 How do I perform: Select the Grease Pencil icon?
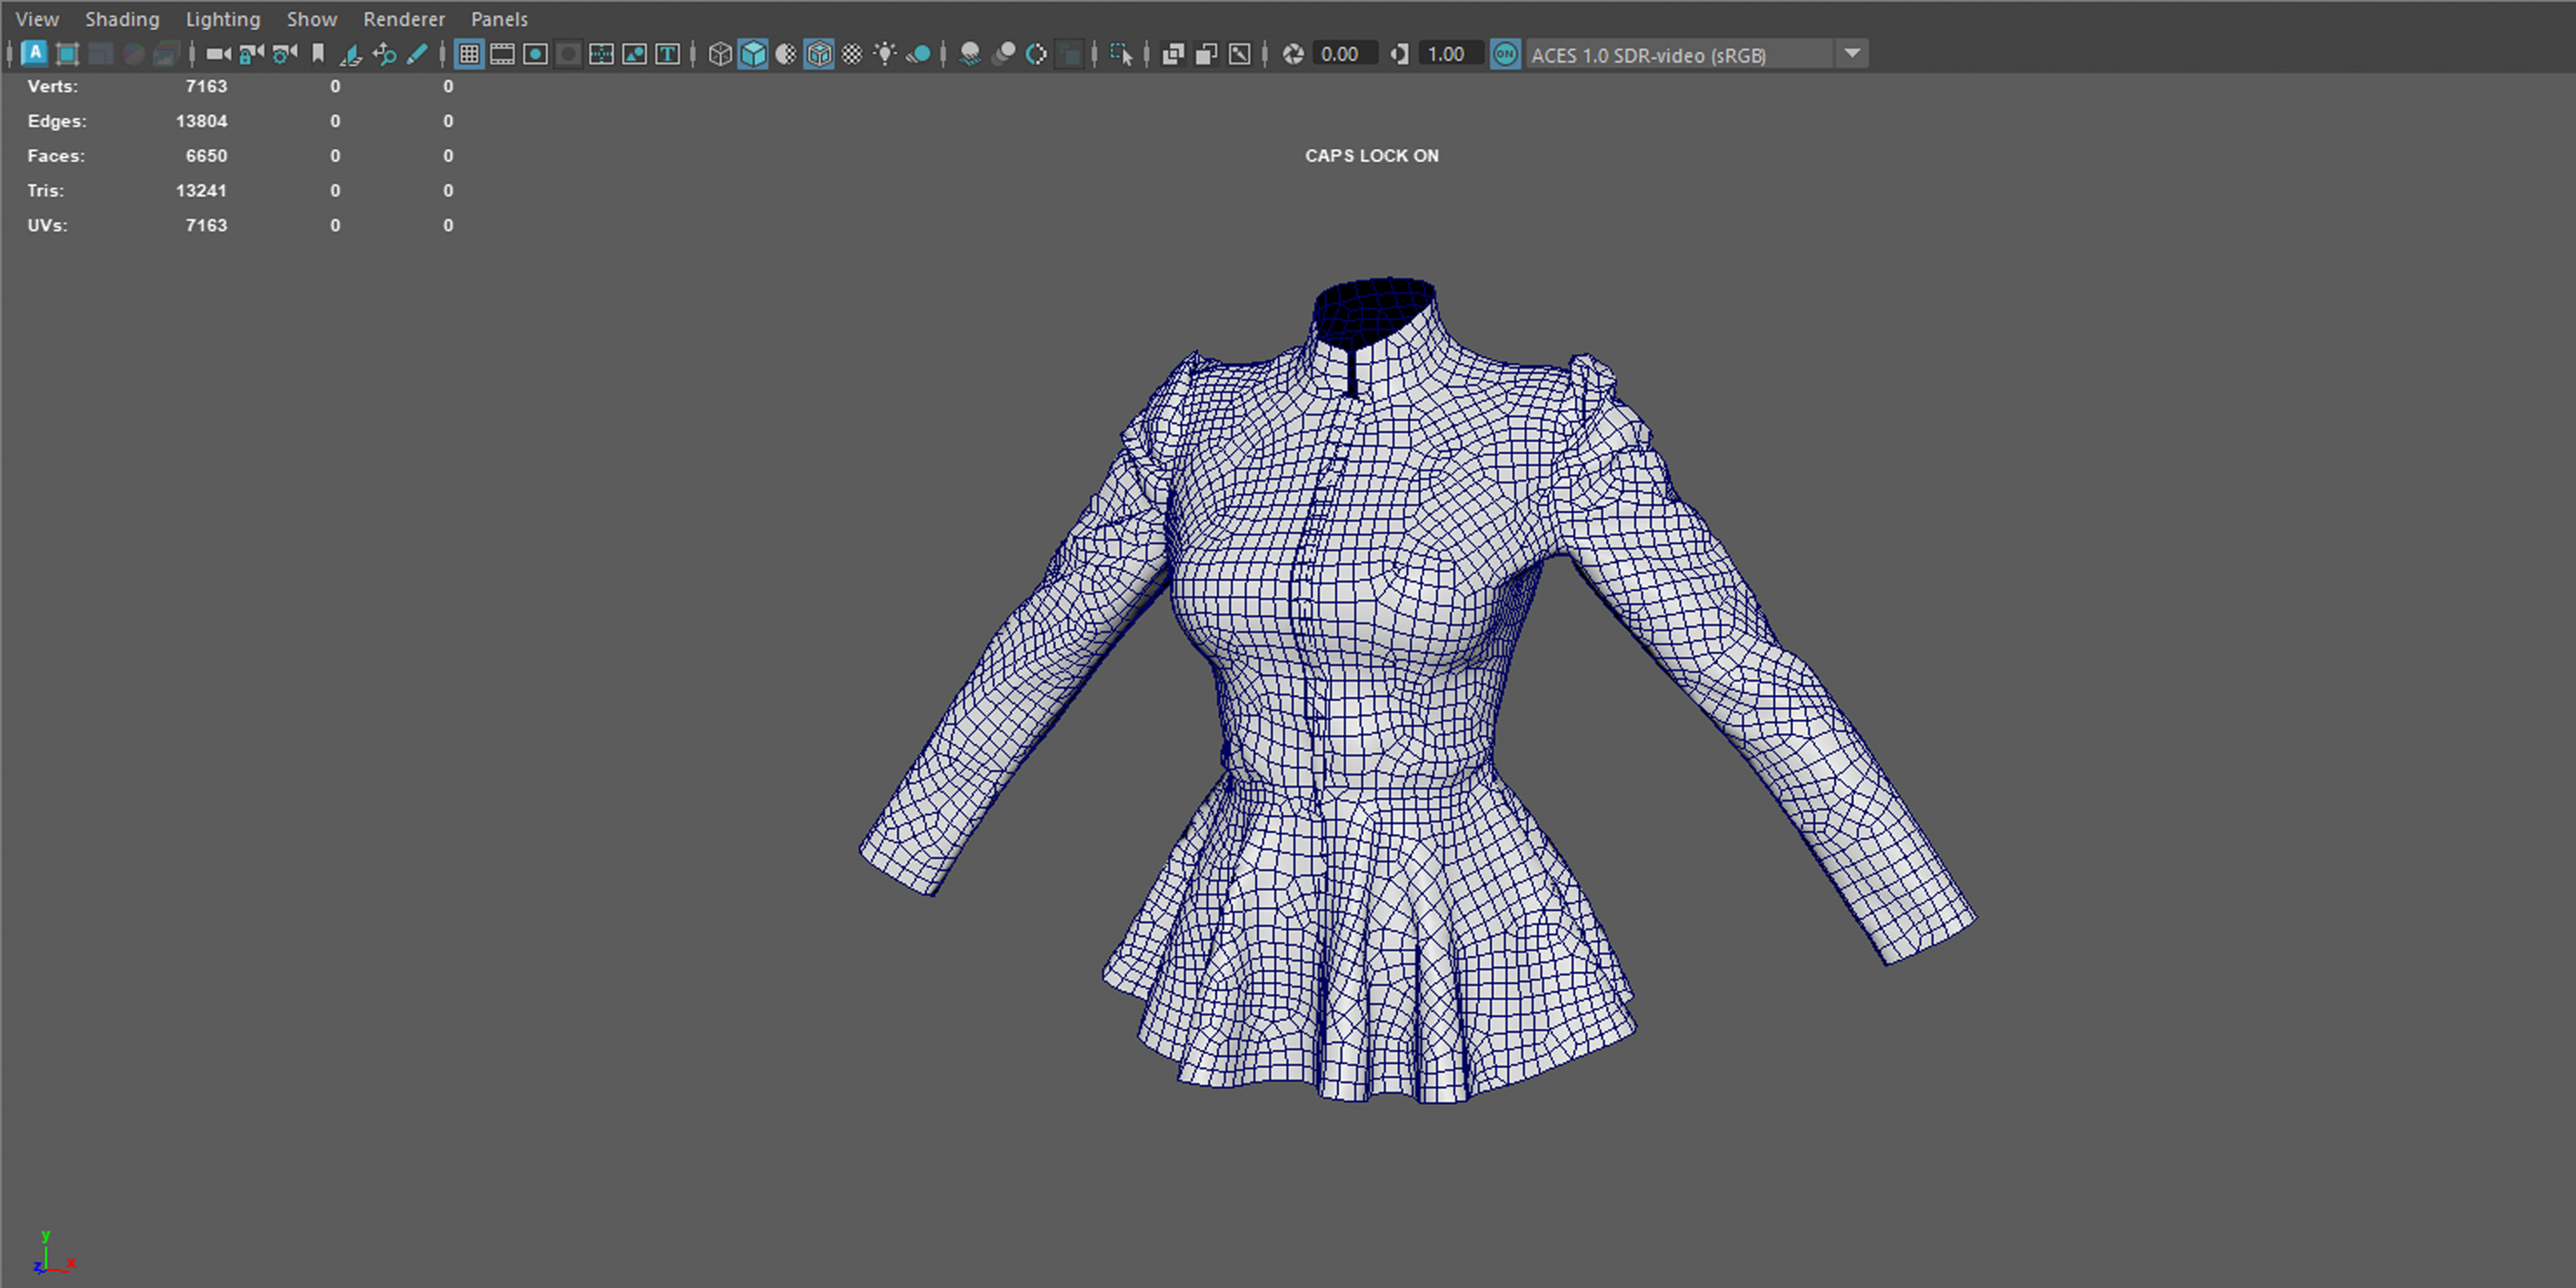point(417,54)
